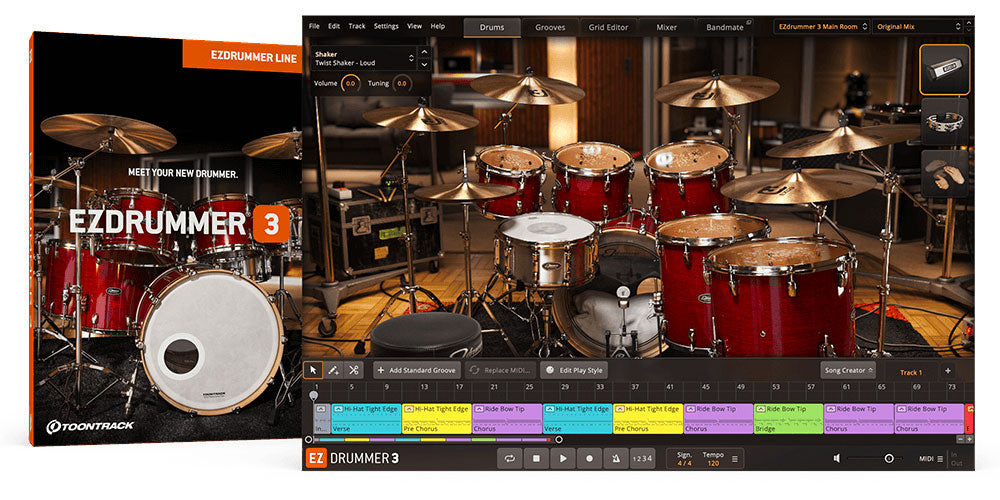Select the arrow pointer tool

click(x=313, y=370)
